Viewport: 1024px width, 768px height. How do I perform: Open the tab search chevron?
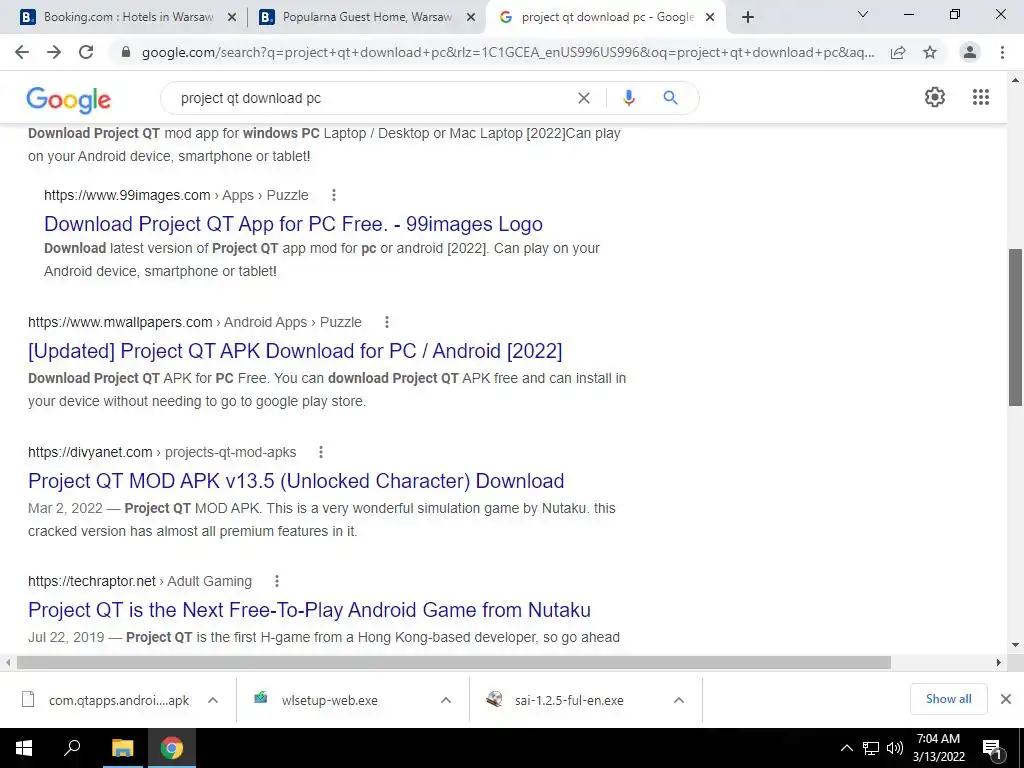coord(863,14)
